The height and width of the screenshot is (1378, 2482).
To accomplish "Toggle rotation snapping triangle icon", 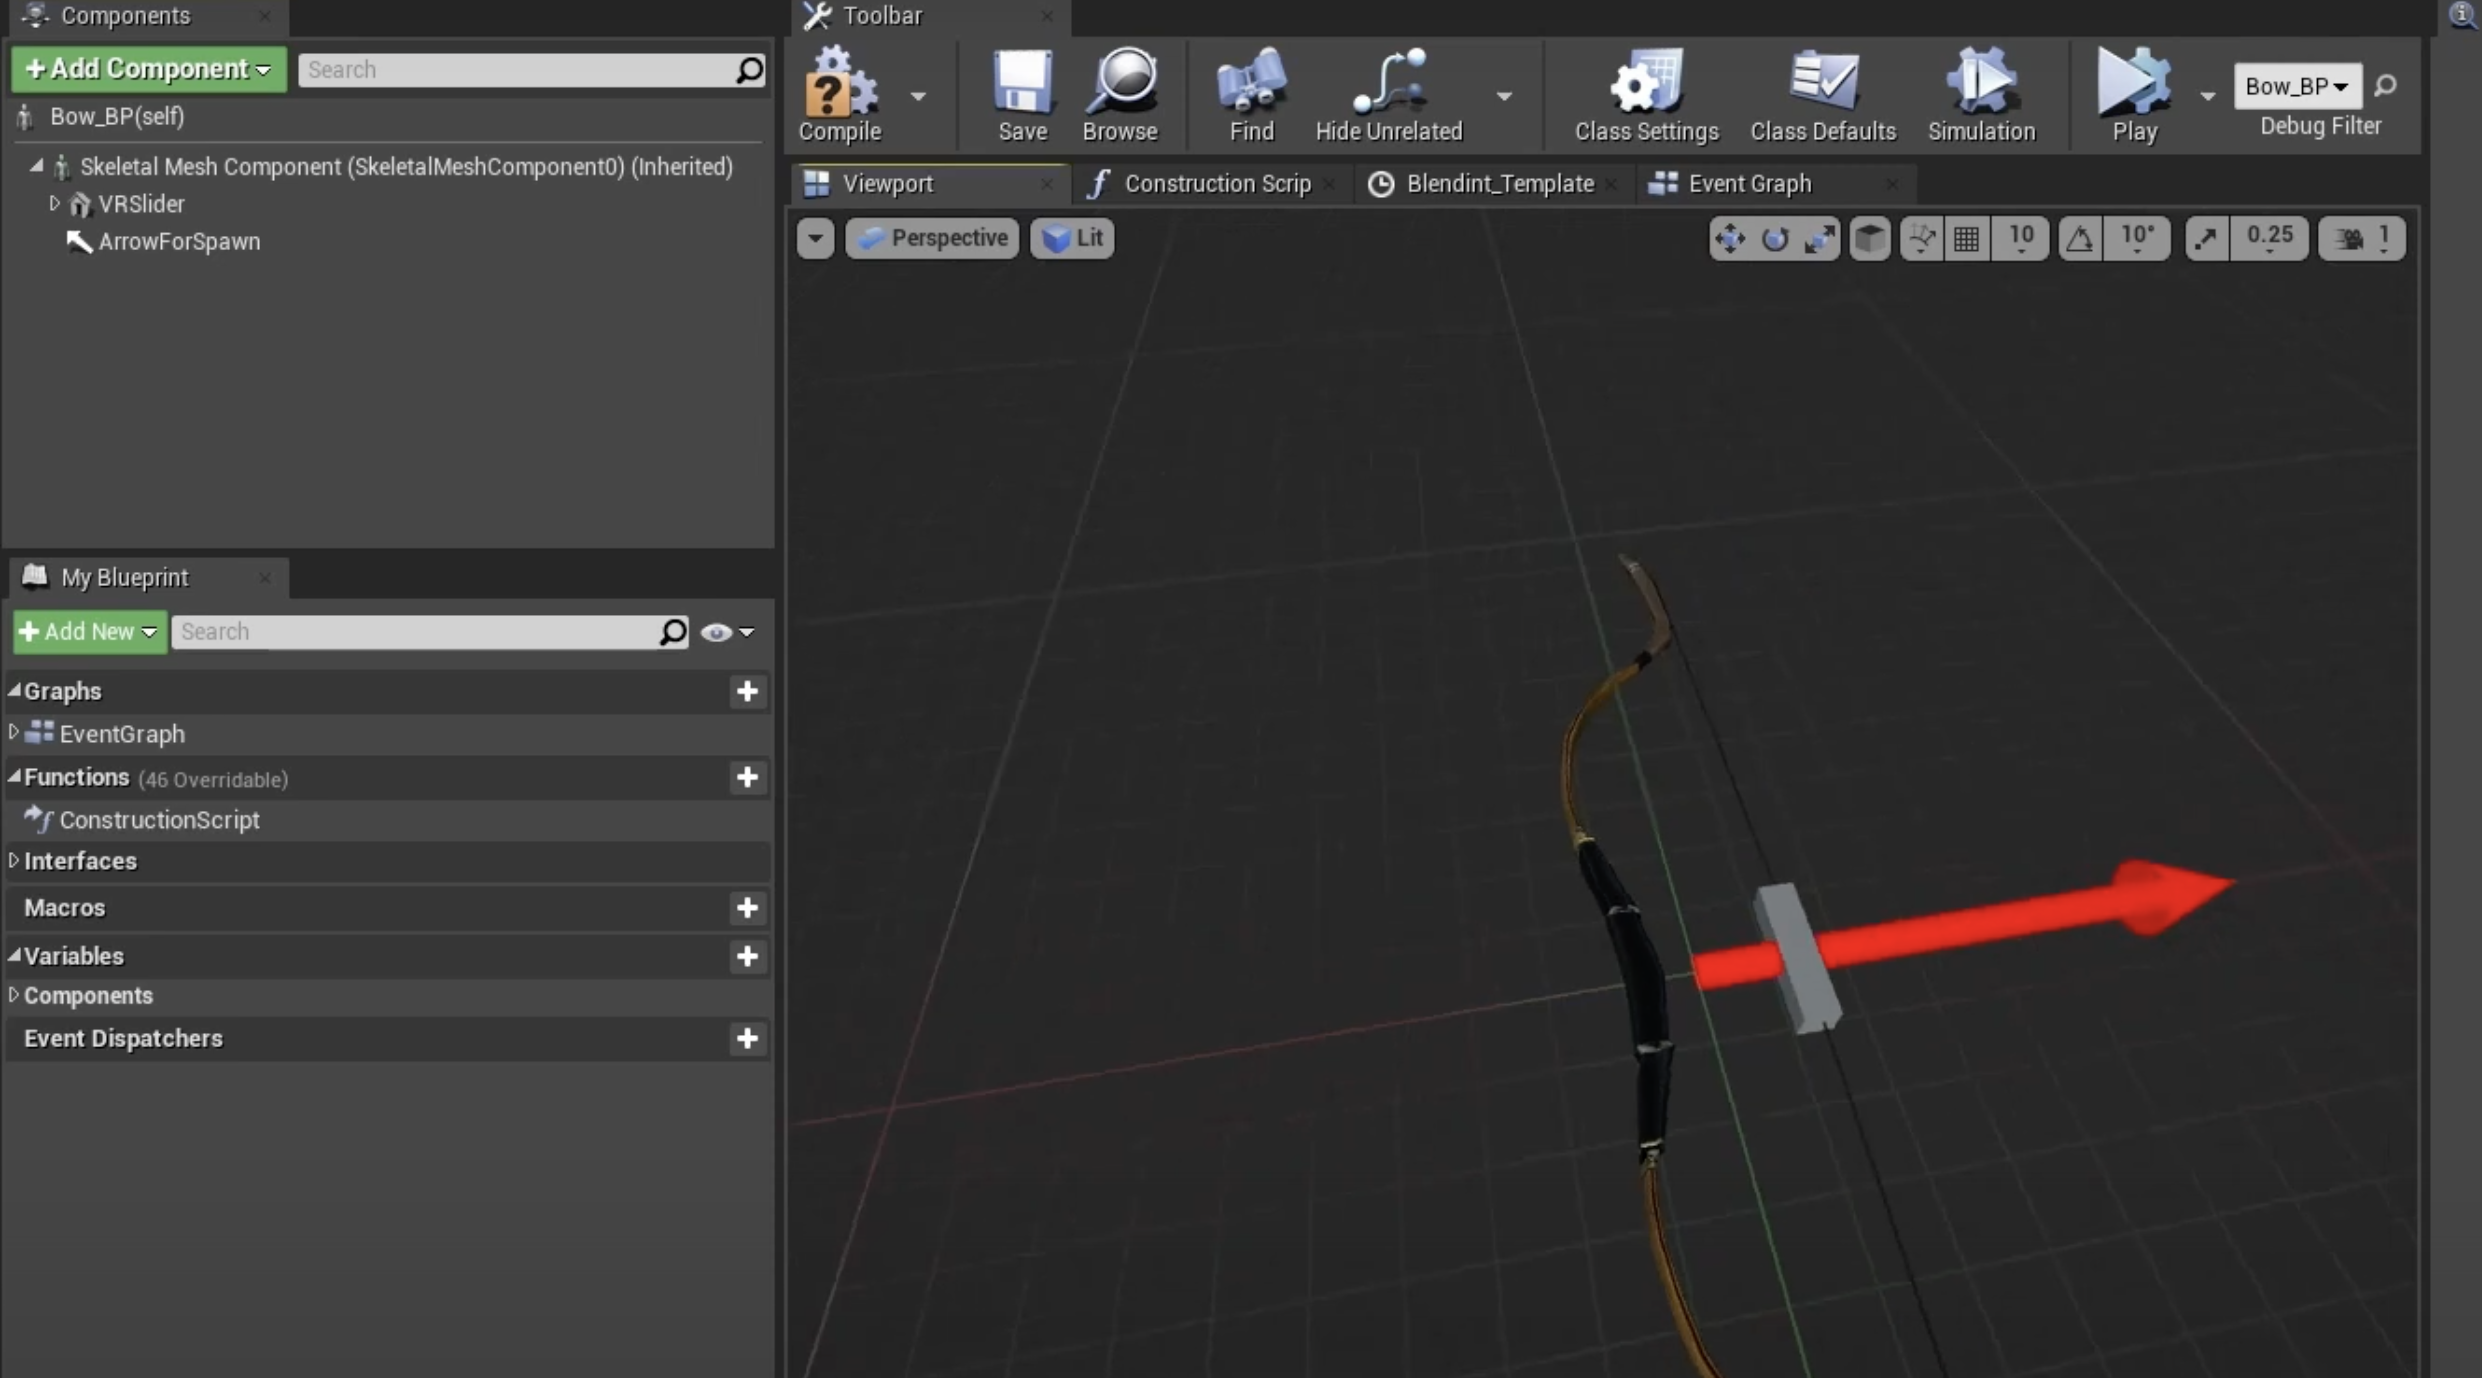I will [2079, 238].
